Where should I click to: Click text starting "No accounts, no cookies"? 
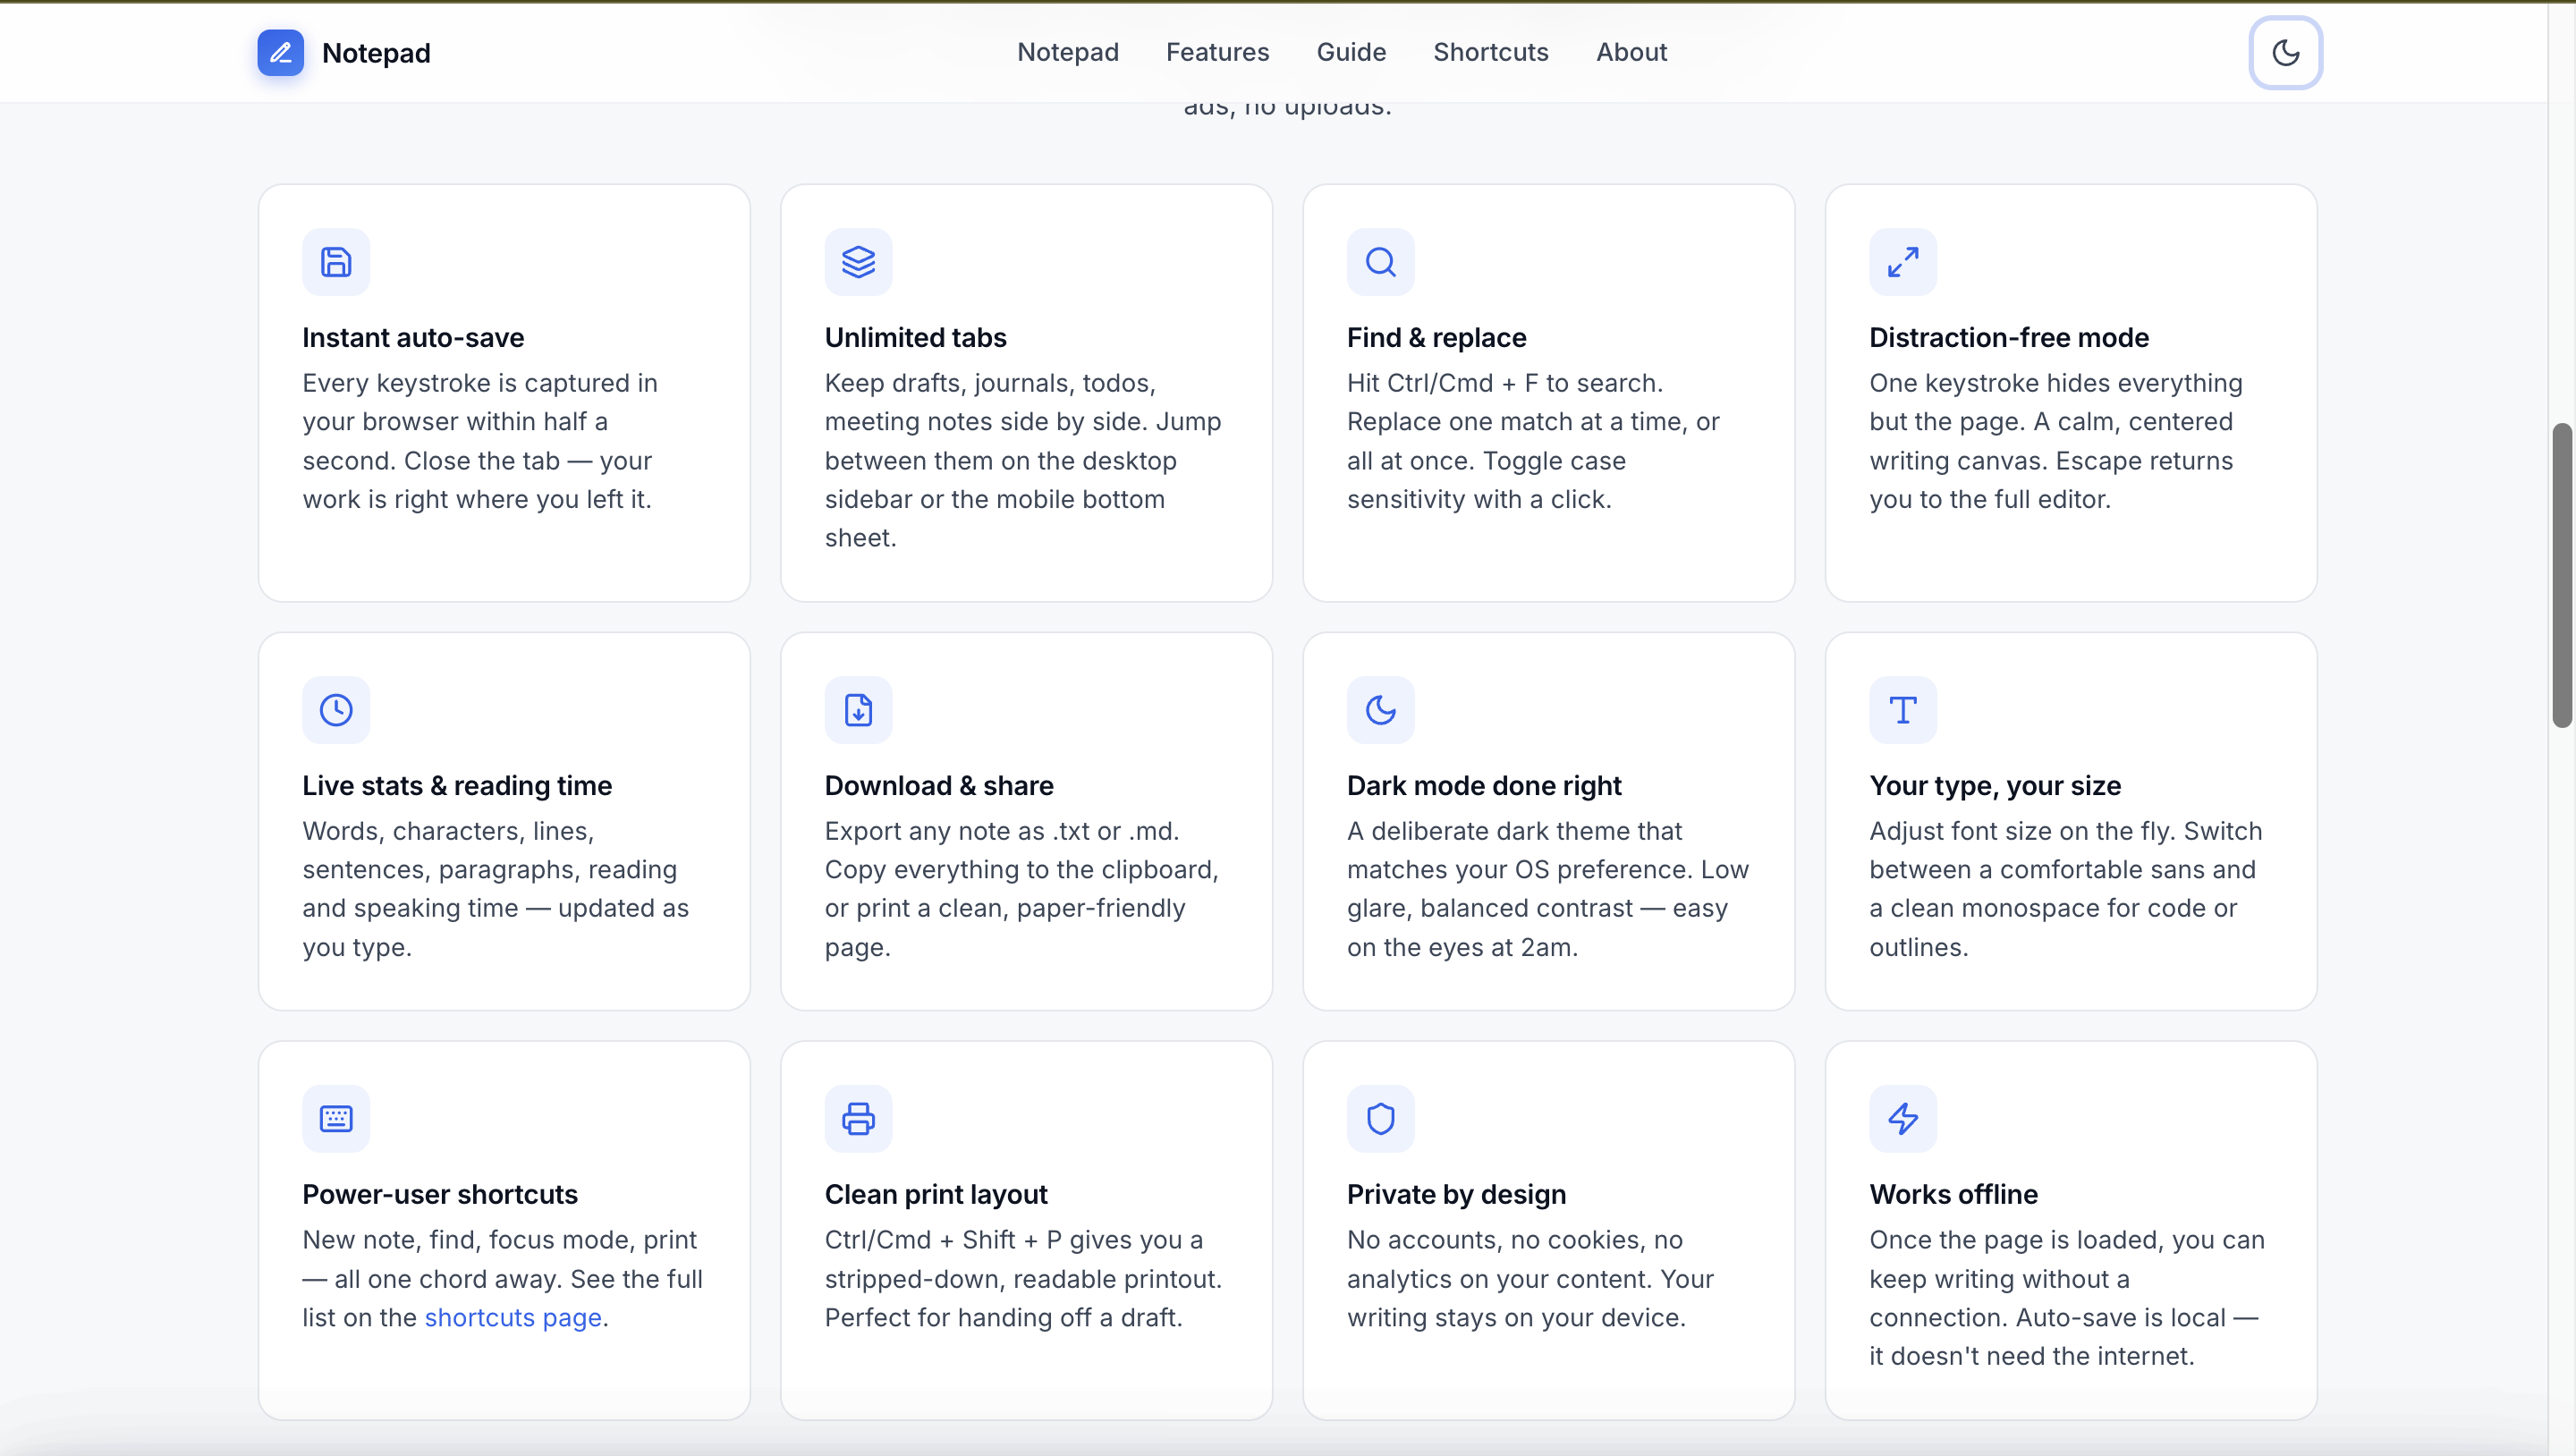1530,1279
